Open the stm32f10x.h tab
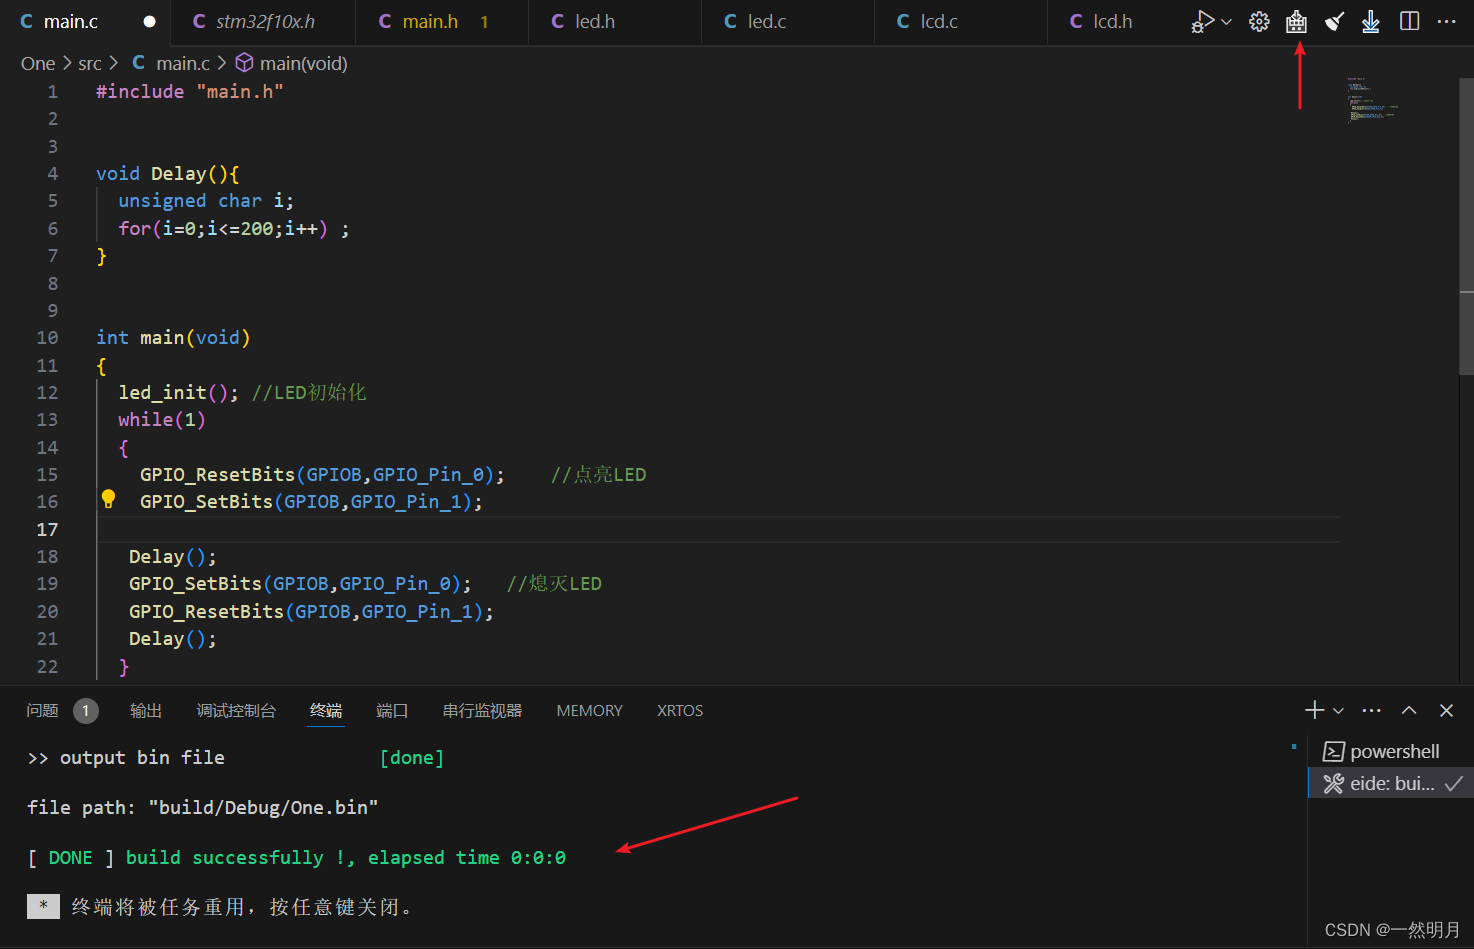This screenshot has width=1474, height=949. [265, 22]
